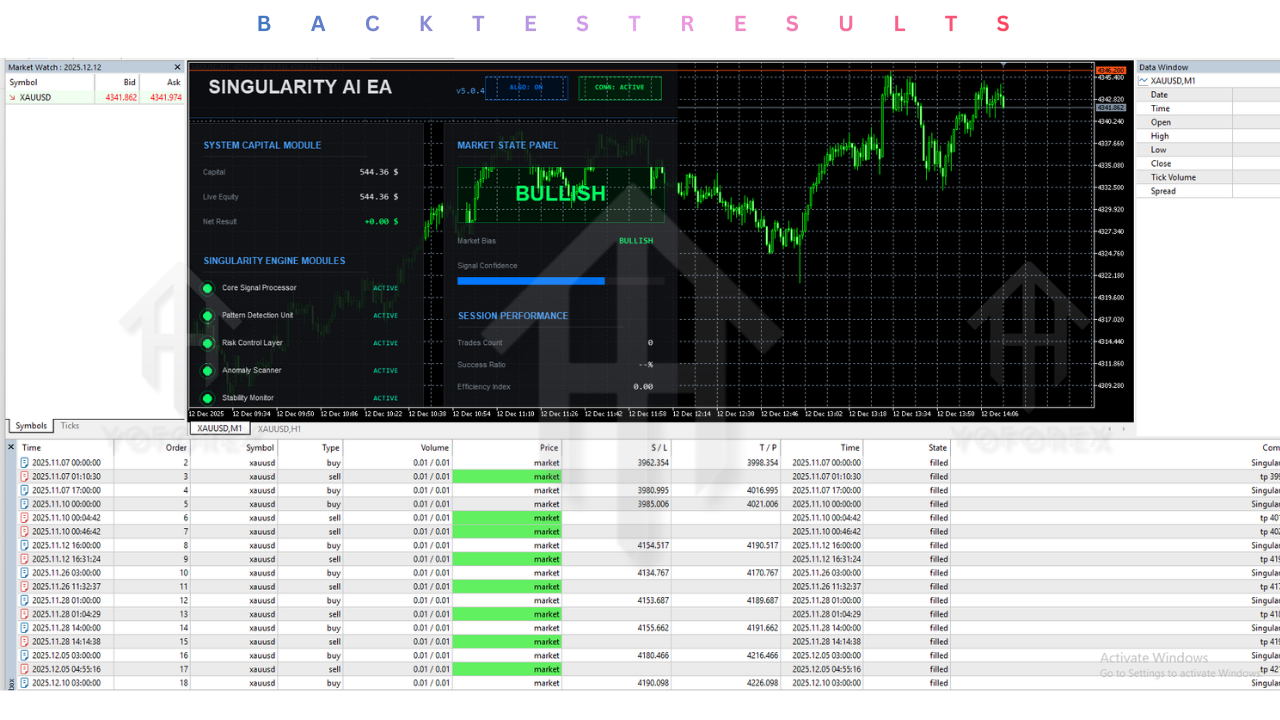1280x720 pixels.
Task: Select the Symbols tab in Market Watch
Action: pos(31,426)
